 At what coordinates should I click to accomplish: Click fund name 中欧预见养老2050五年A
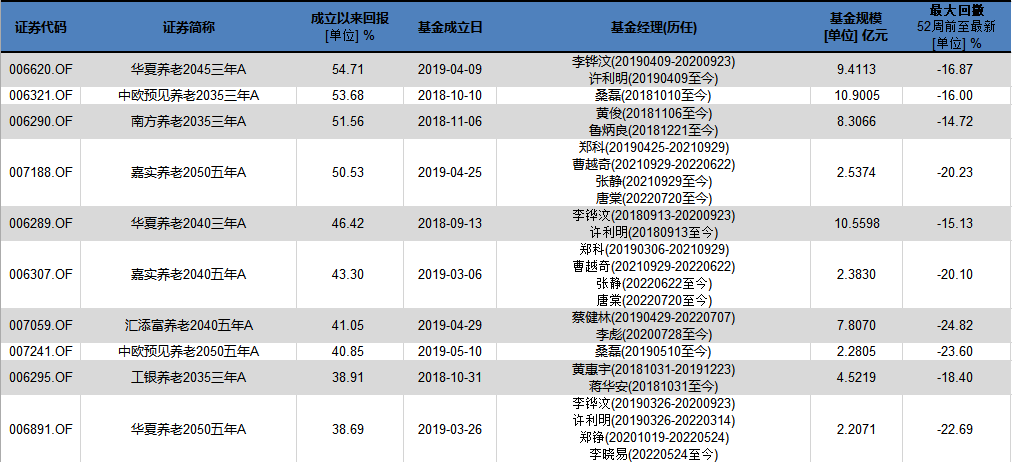tap(188, 351)
